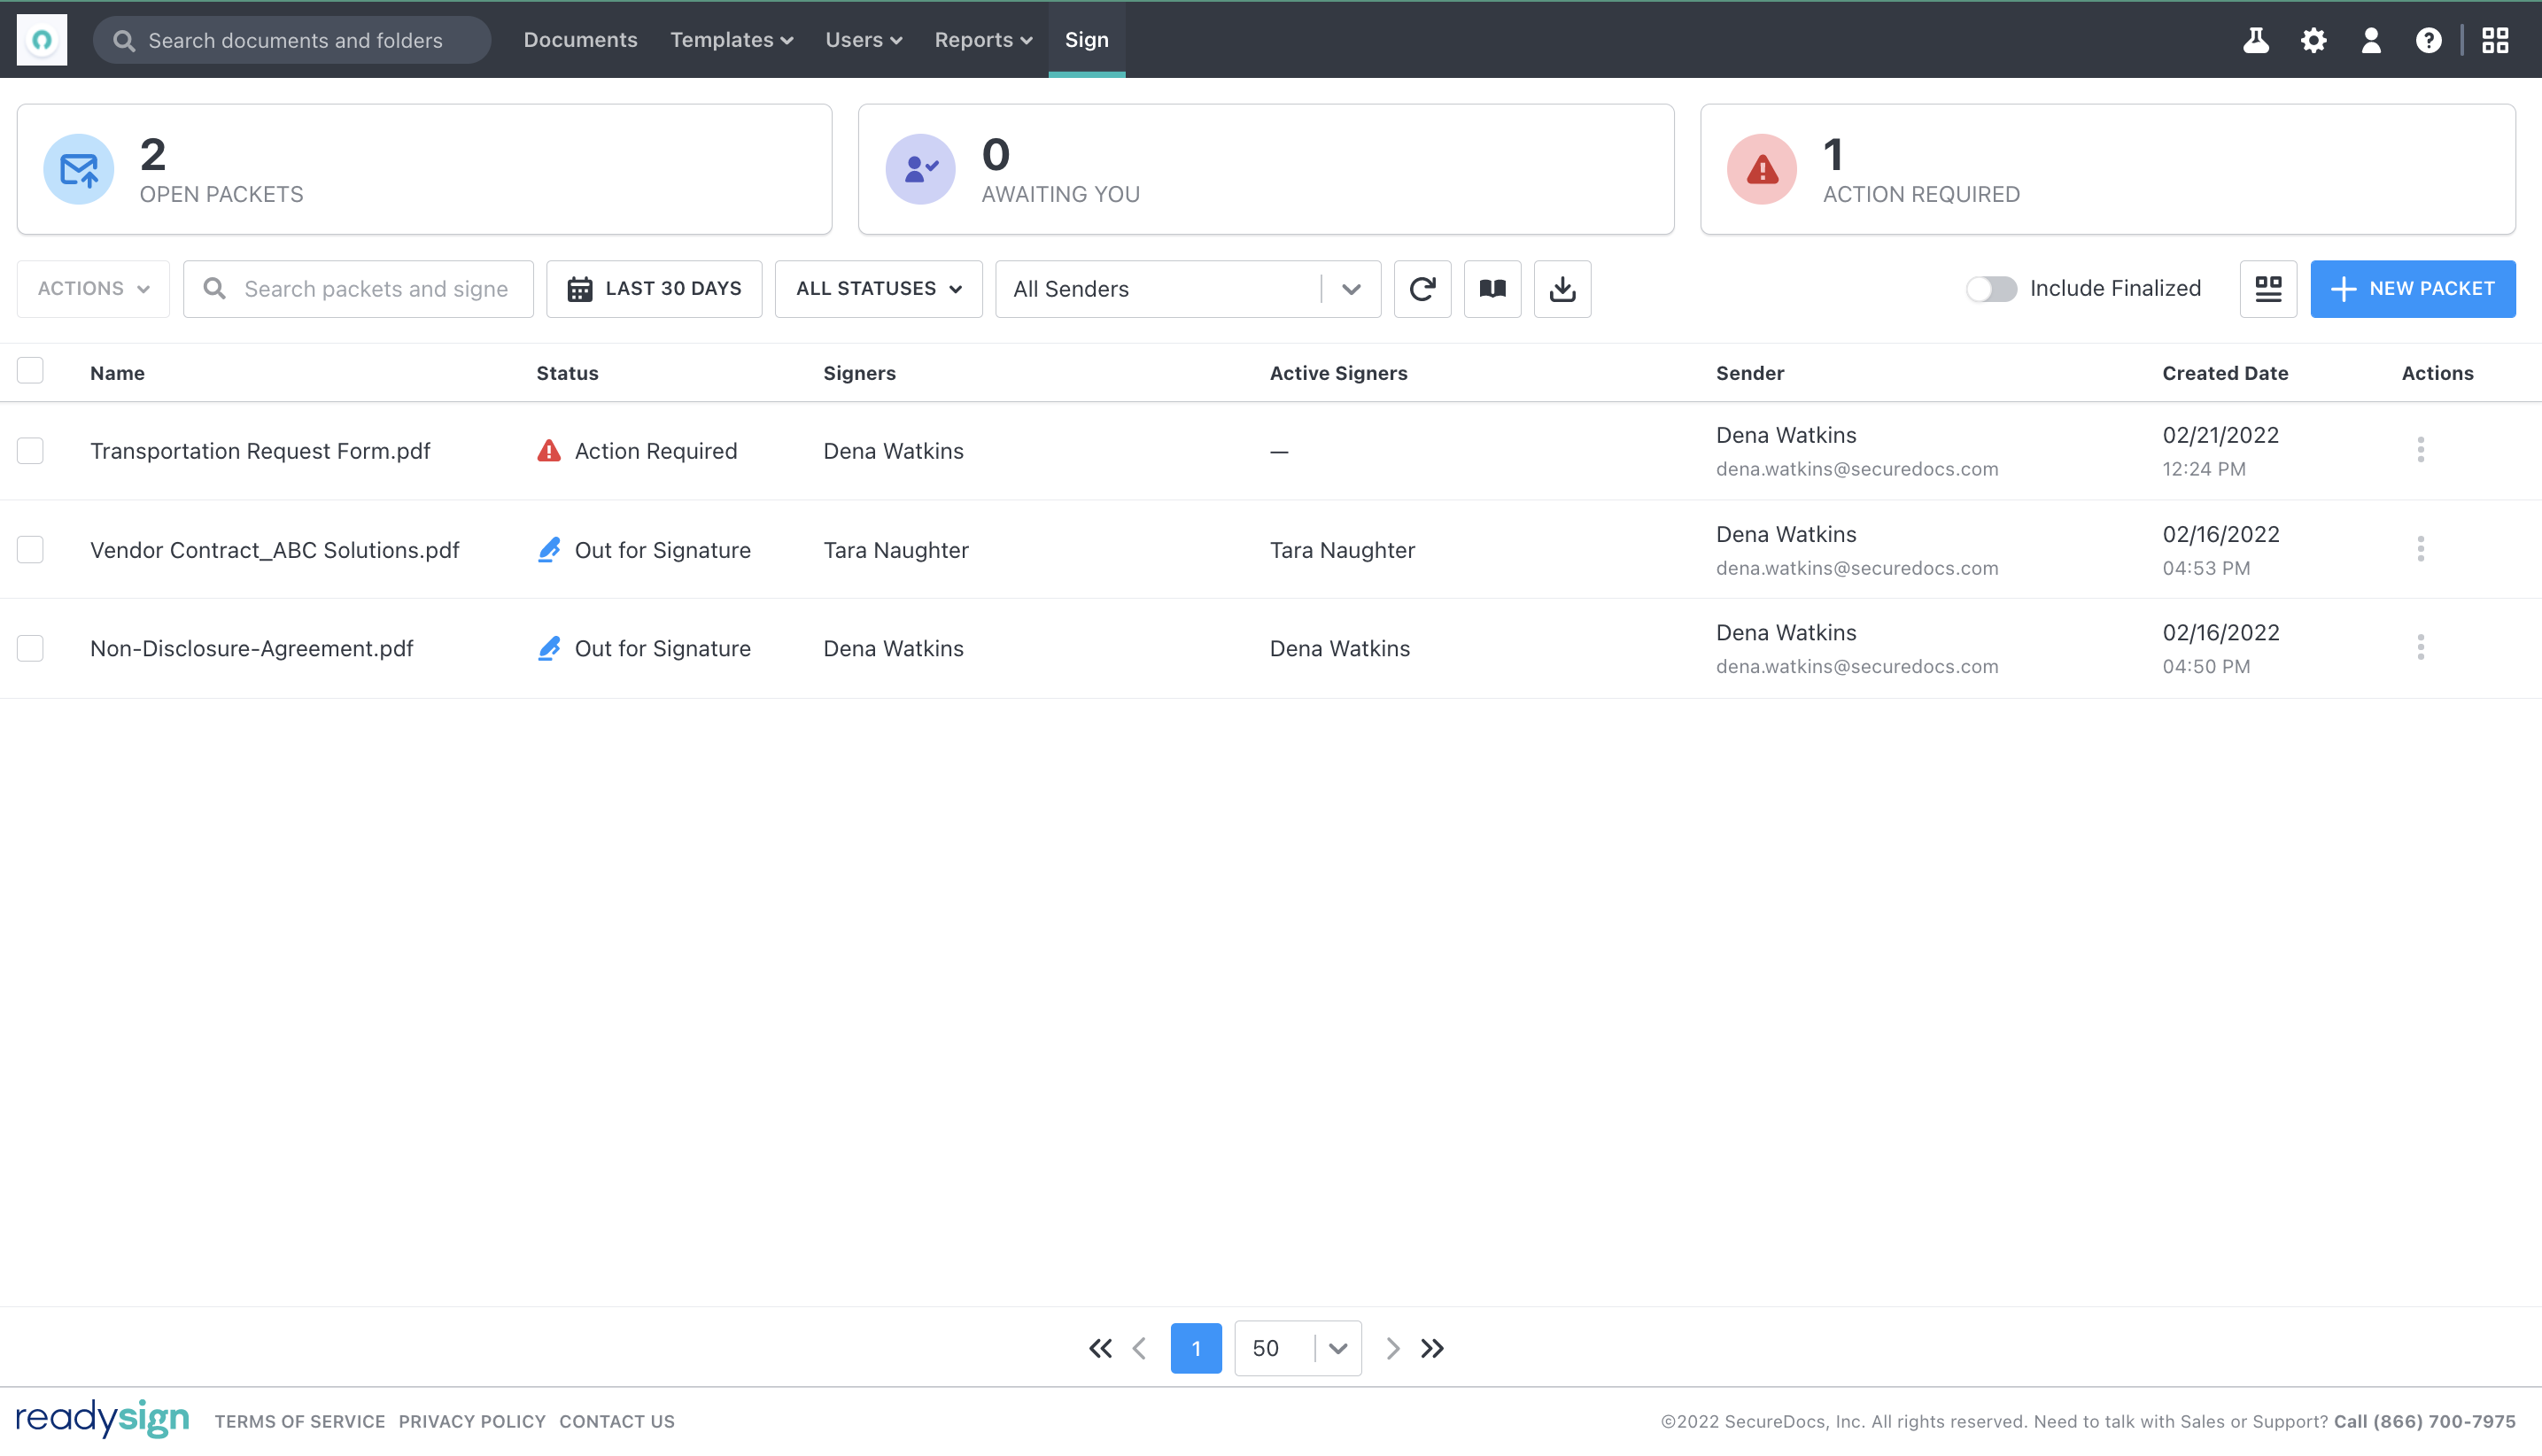Check the checkbox for Transportation Request Form.pdf
Screen dimensions: 2542x1456
click(30, 450)
